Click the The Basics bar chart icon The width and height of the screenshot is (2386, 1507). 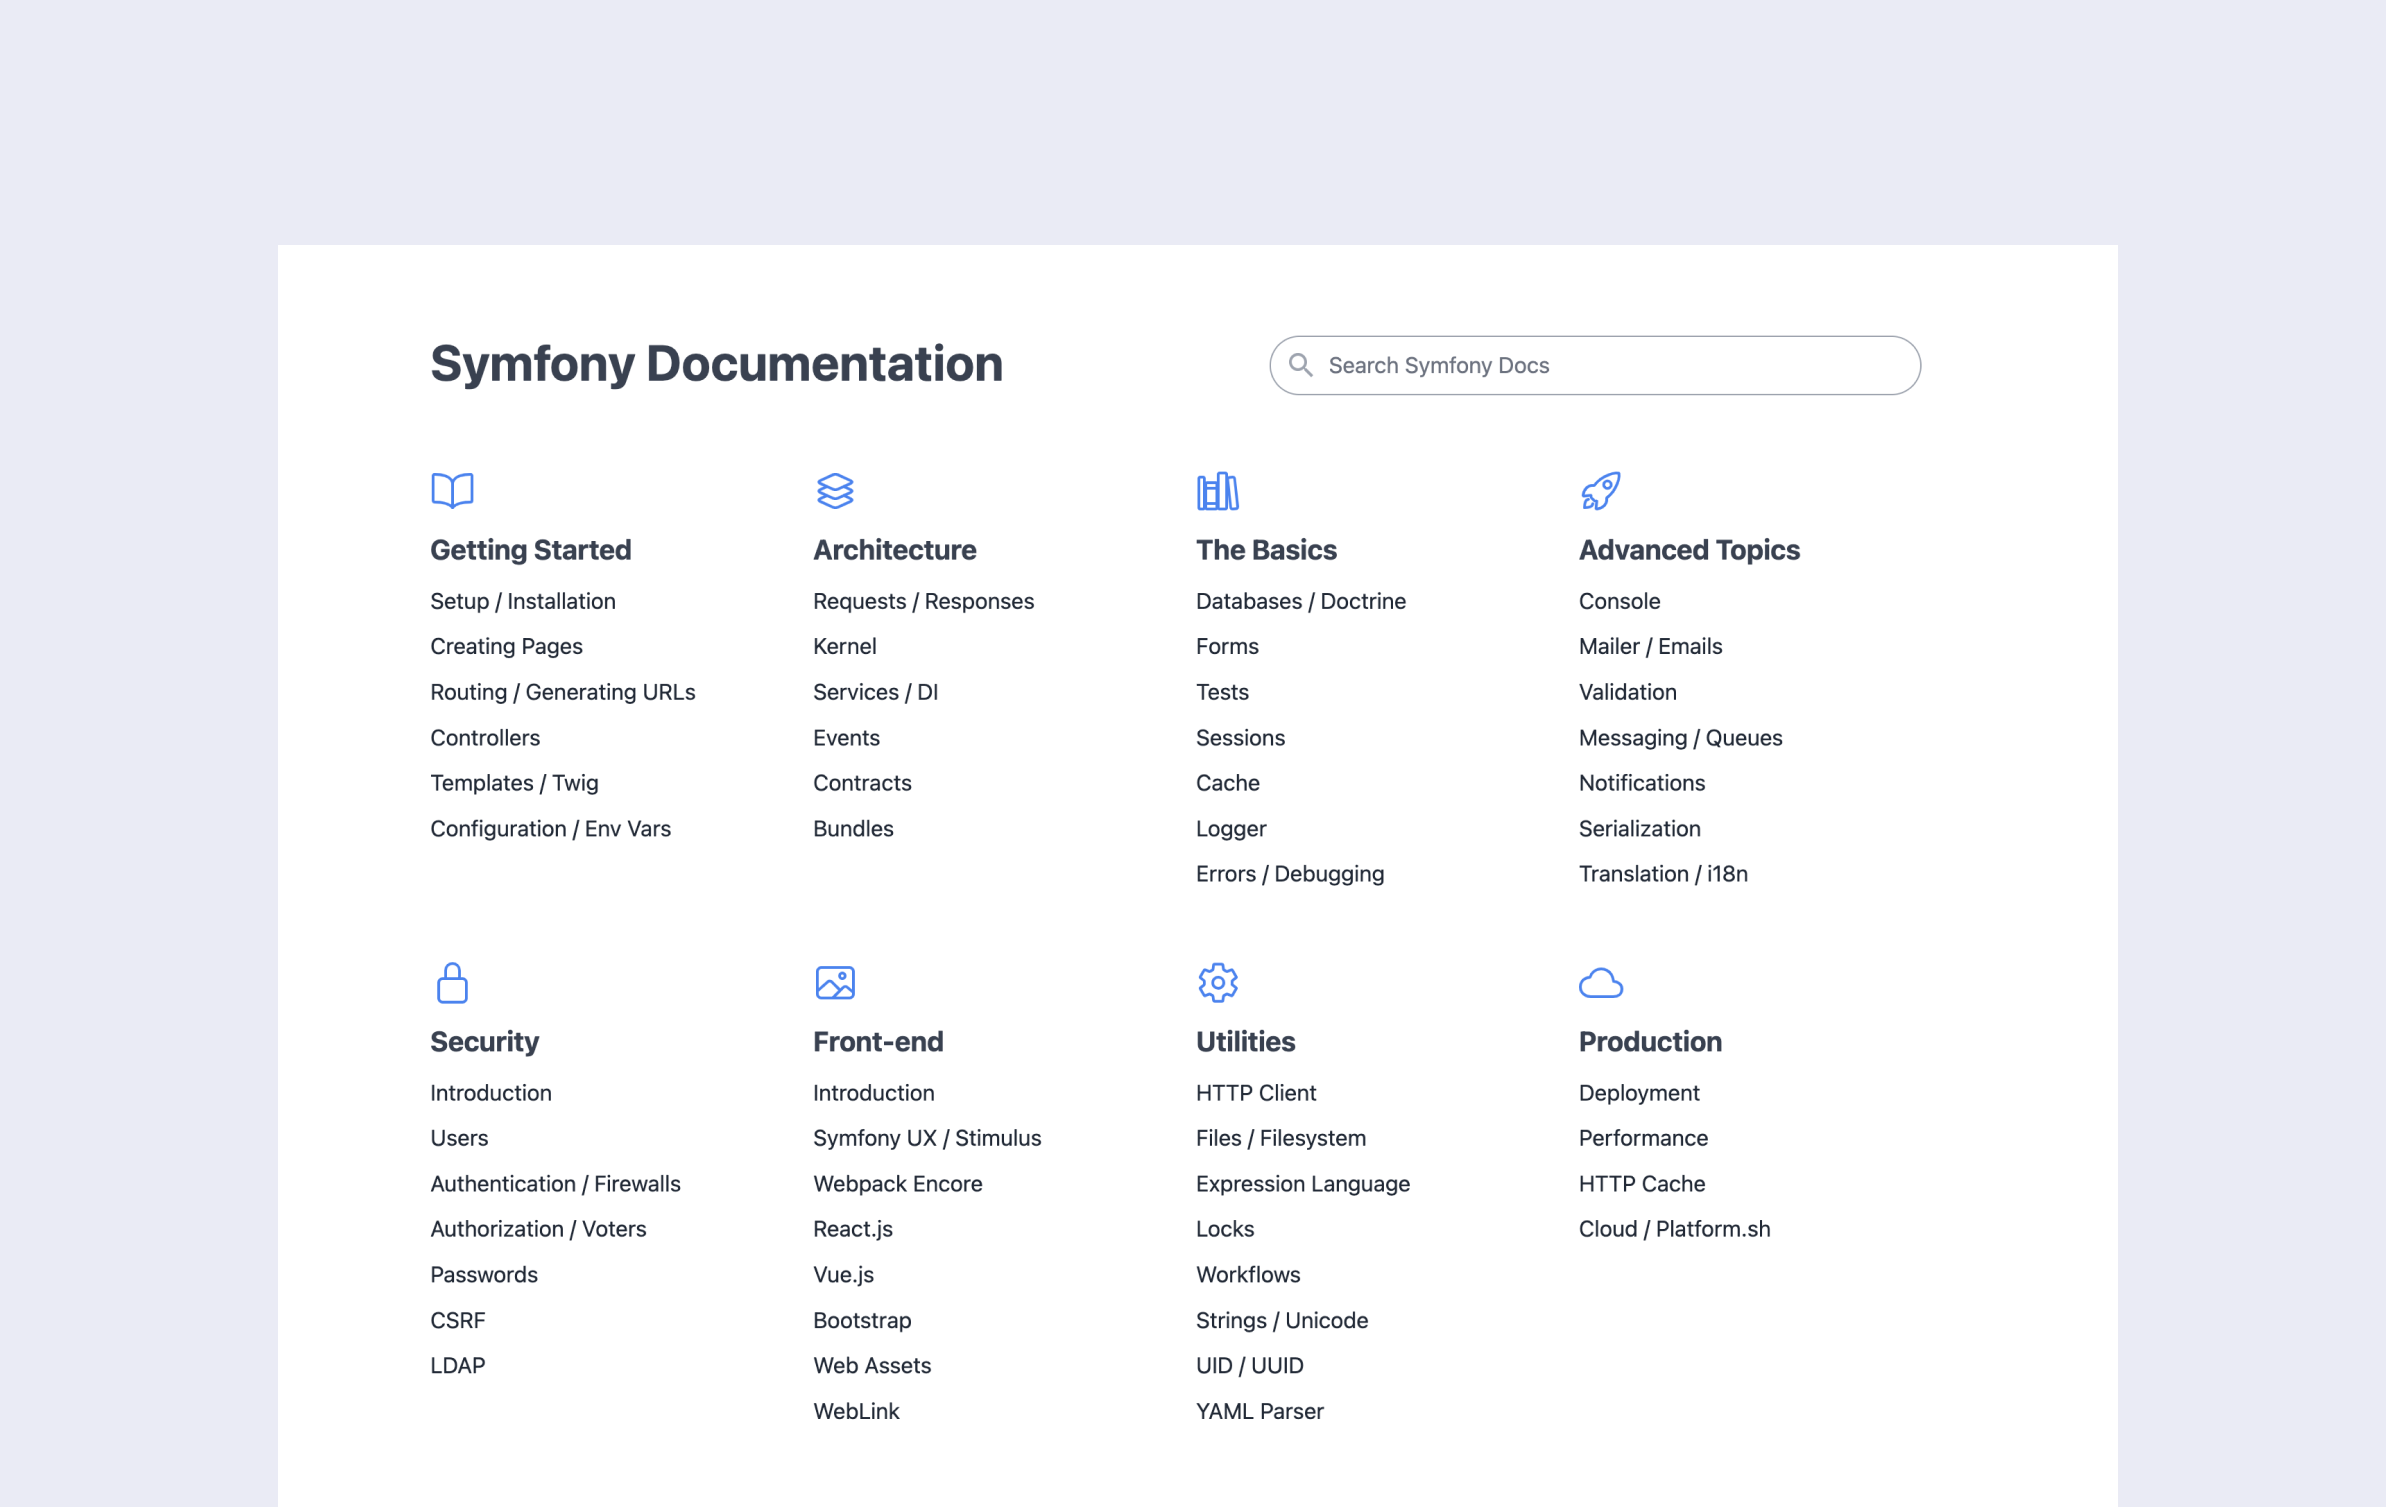(1216, 490)
